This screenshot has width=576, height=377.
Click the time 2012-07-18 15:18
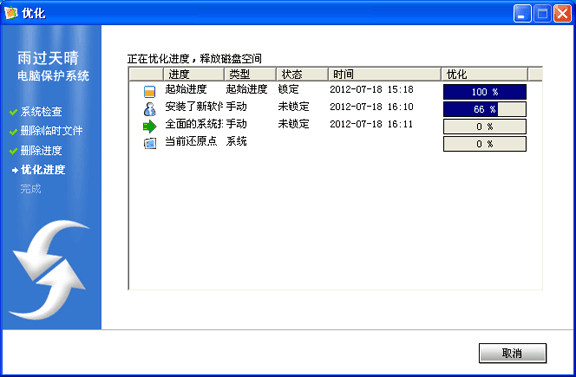pyautogui.click(x=371, y=89)
